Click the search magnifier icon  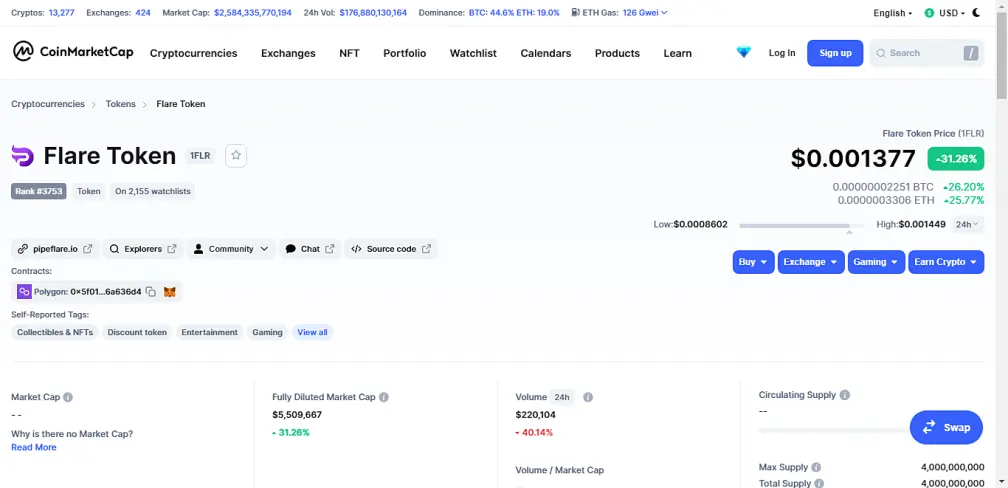[881, 53]
